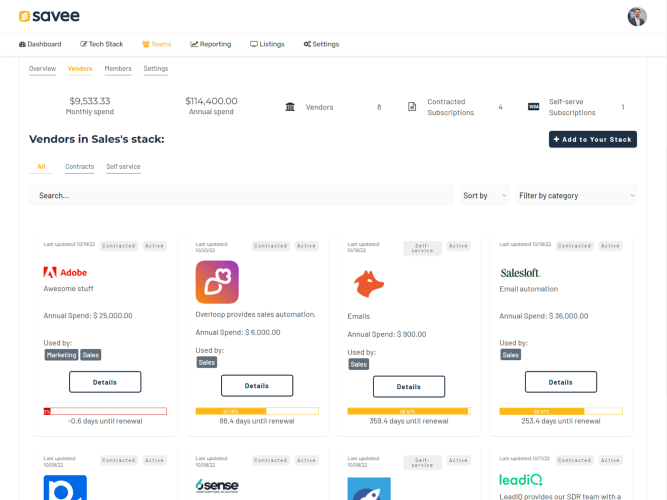The height and width of the screenshot is (500, 667).
Task: Click the rocket vendor logo
Action: pyautogui.click(x=369, y=489)
